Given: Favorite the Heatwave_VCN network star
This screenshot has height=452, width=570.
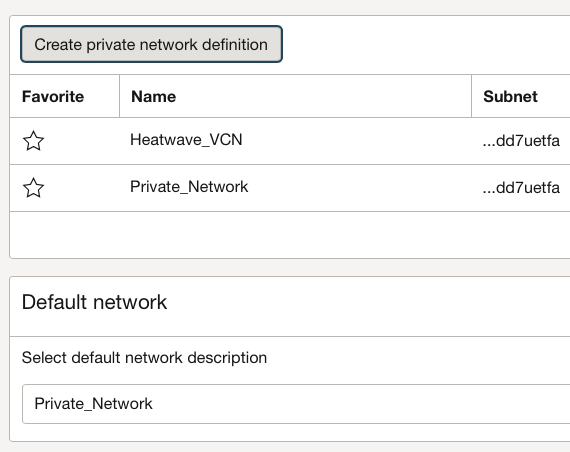Looking at the screenshot, I should pos(33,141).
